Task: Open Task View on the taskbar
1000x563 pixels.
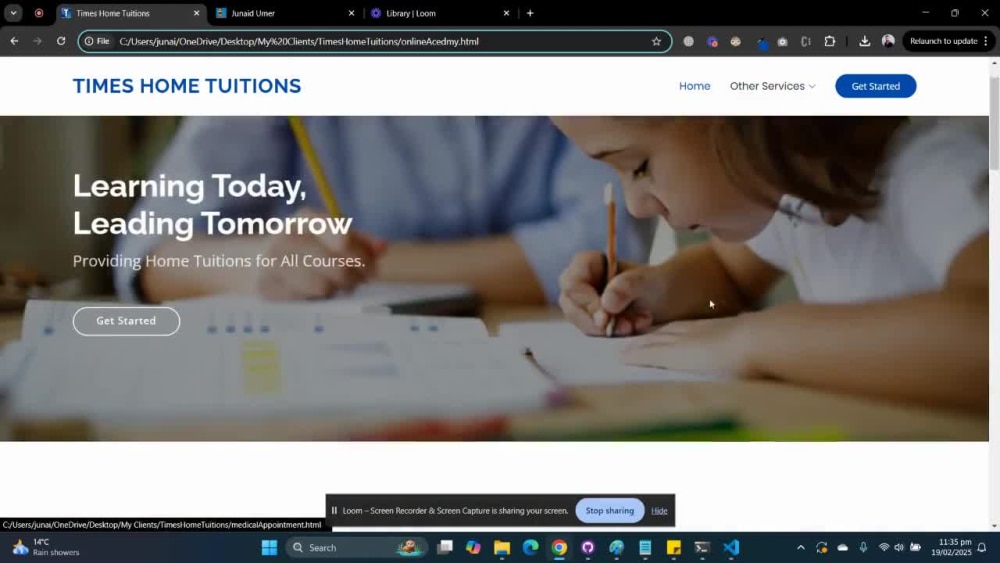Action: tap(445, 548)
